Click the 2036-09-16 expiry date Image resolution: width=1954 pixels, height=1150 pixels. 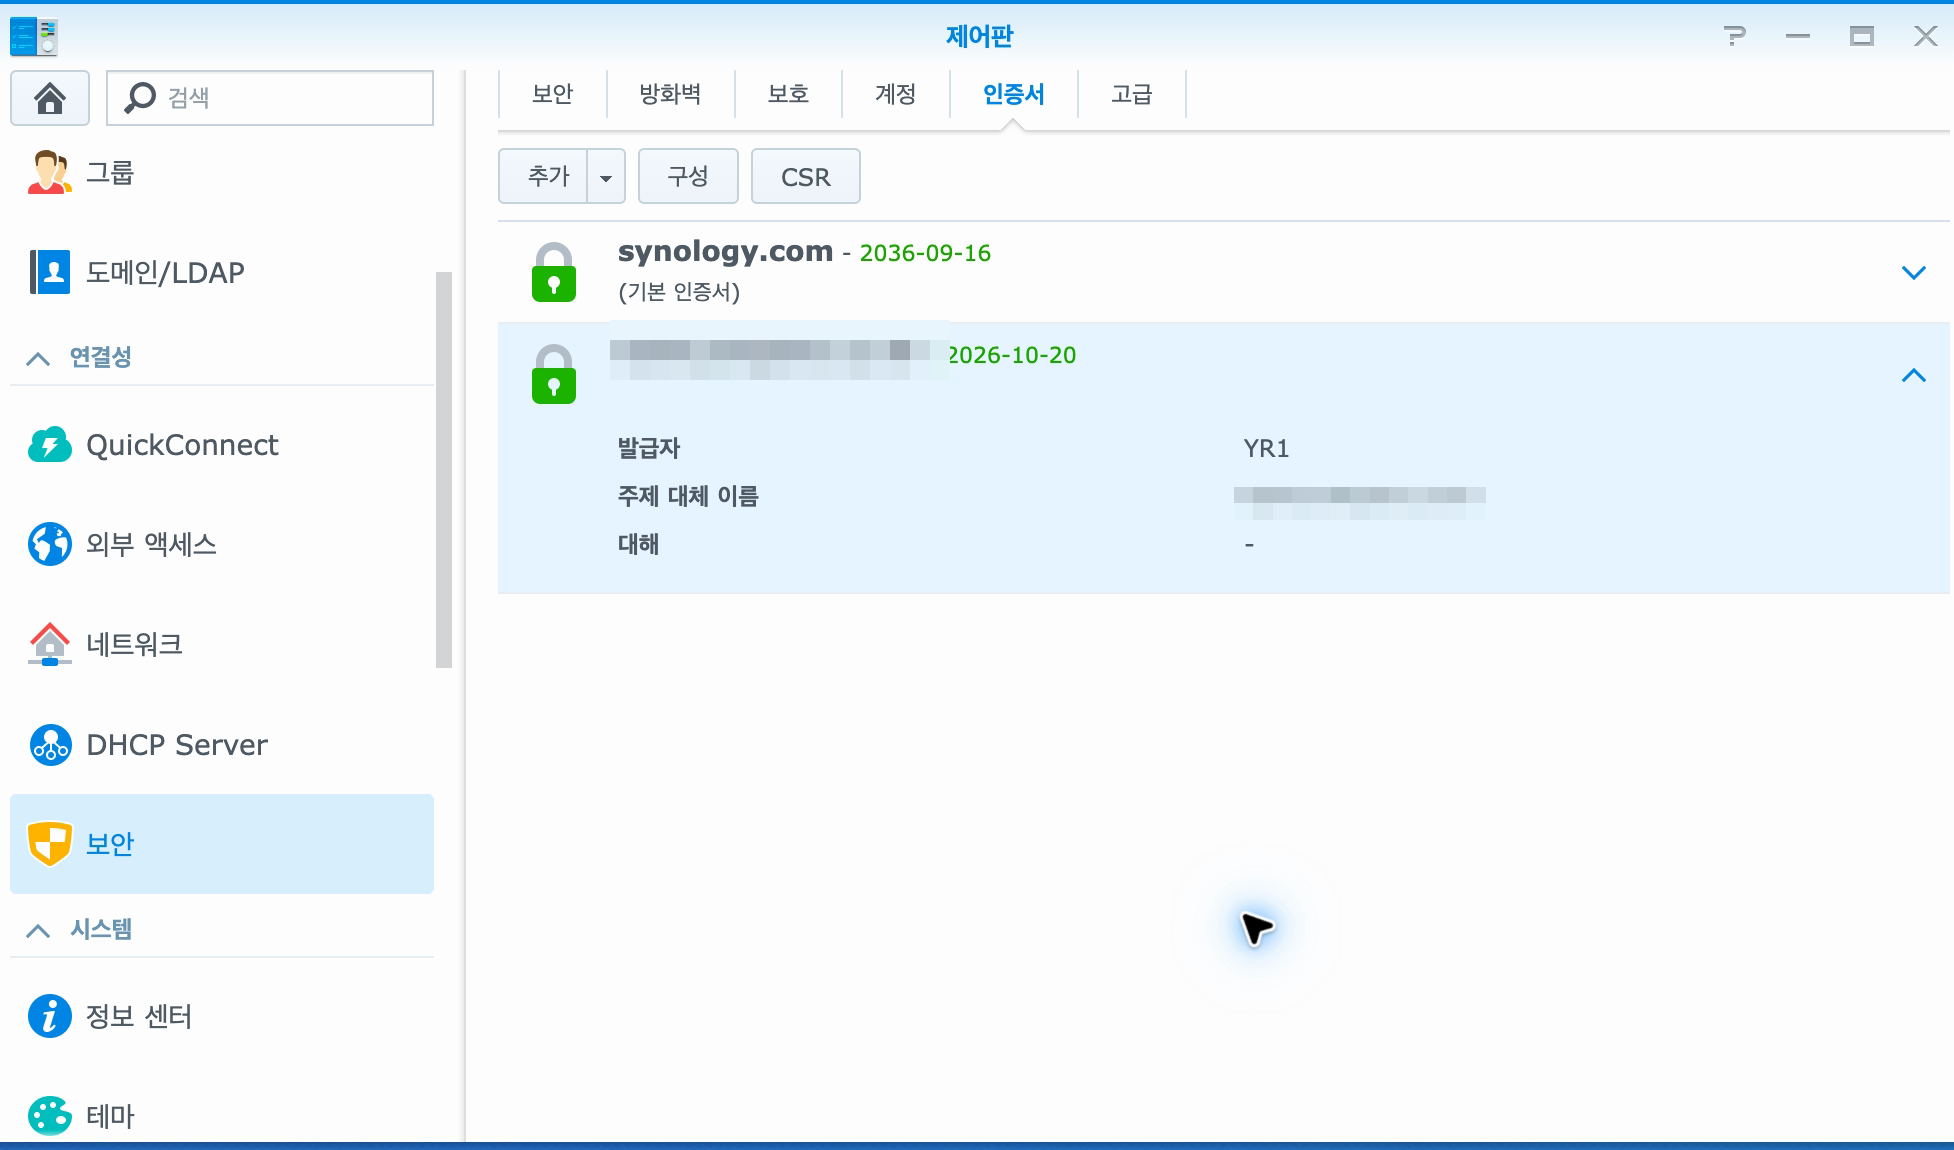point(925,253)
